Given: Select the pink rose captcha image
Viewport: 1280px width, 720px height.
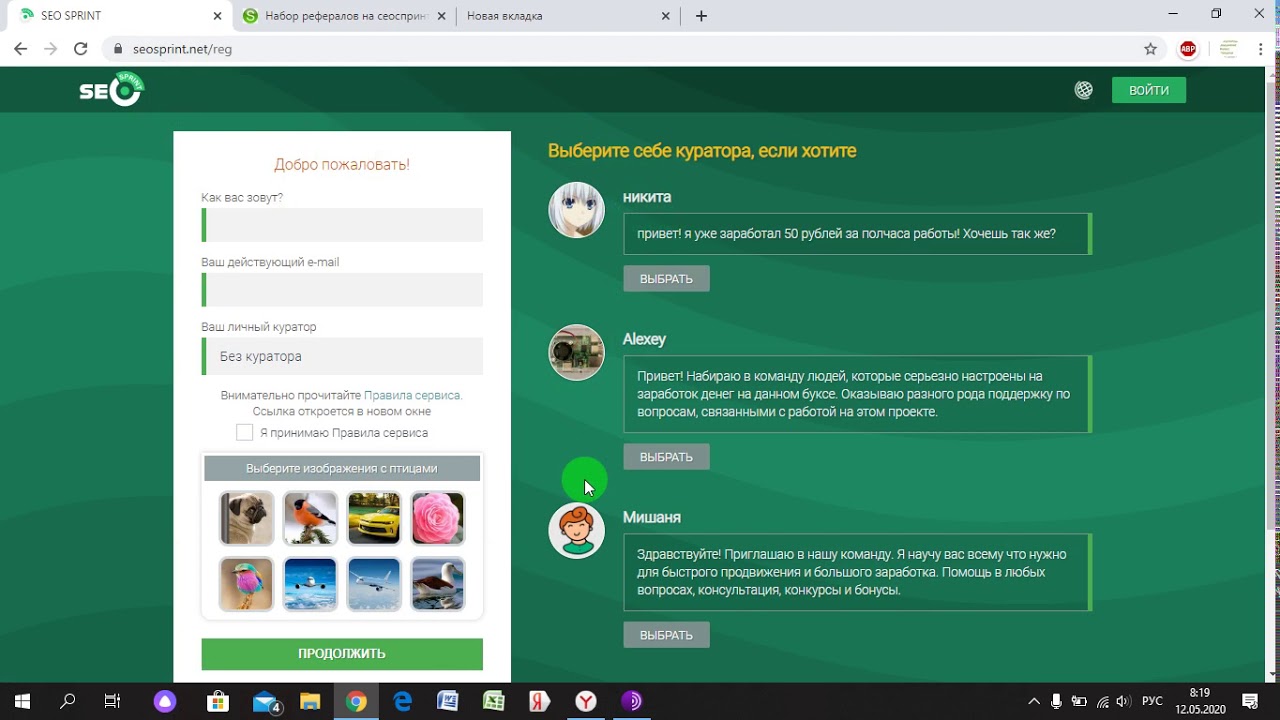Looking at the screenshot, I should tap(438, 518).
